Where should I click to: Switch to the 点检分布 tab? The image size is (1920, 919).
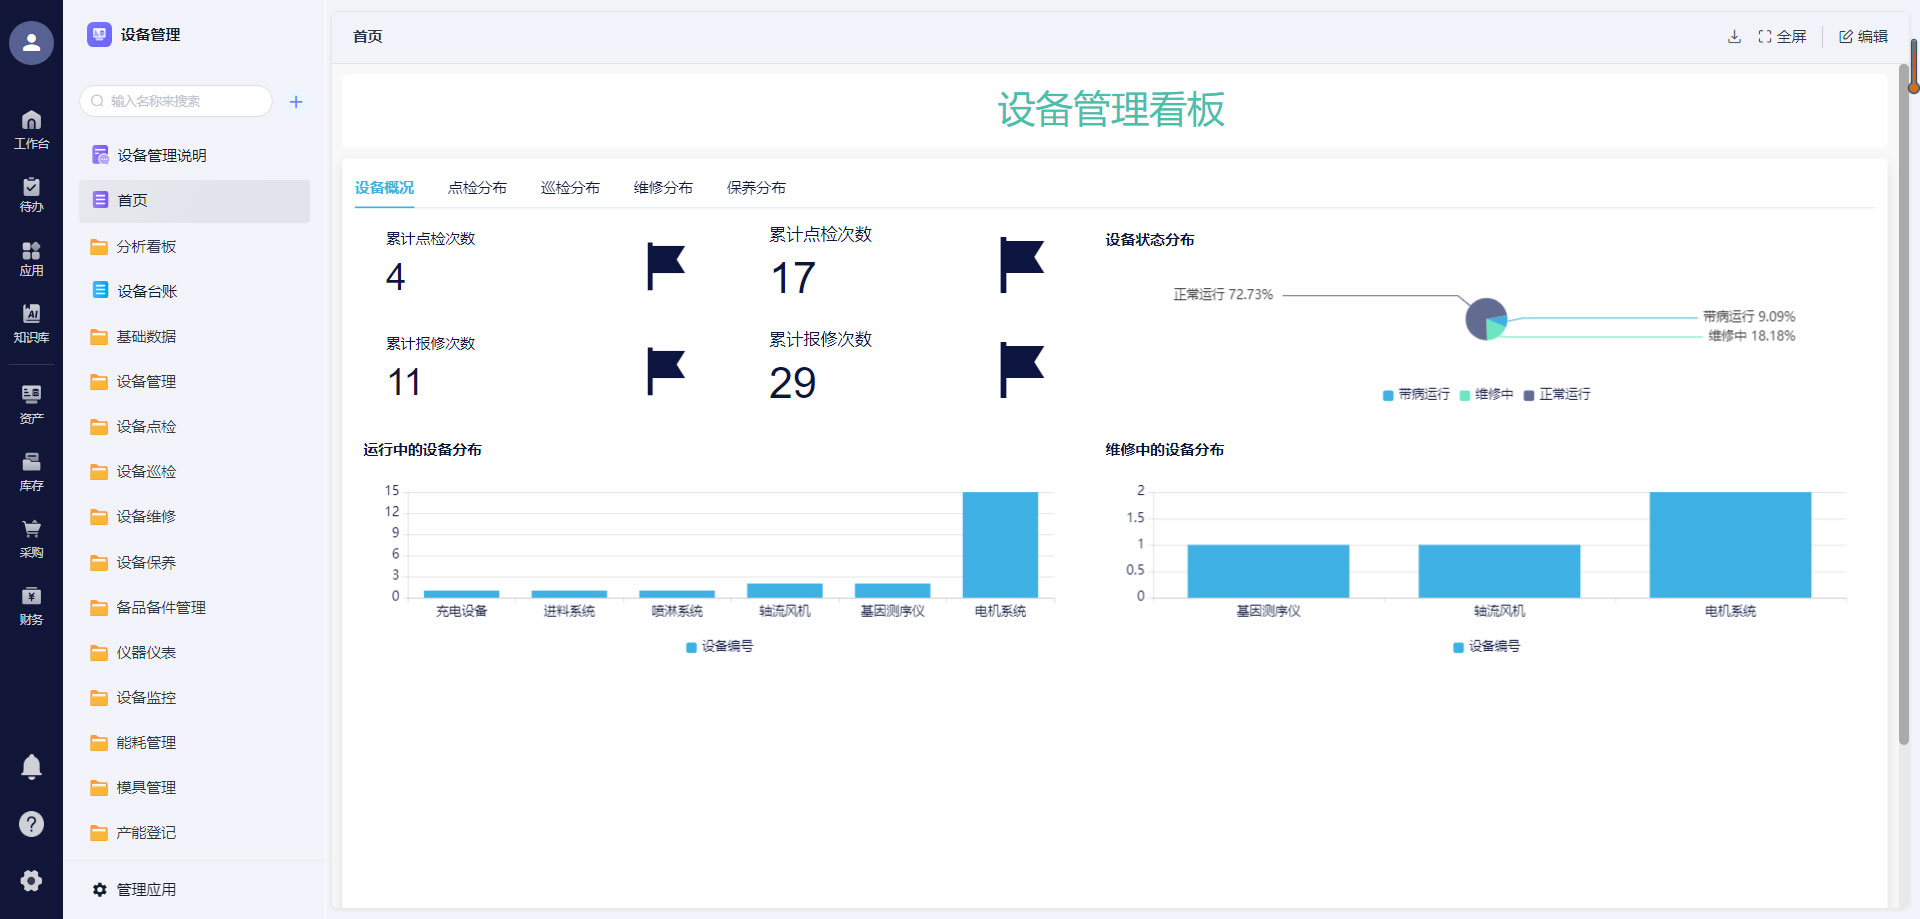pos(477,188)
